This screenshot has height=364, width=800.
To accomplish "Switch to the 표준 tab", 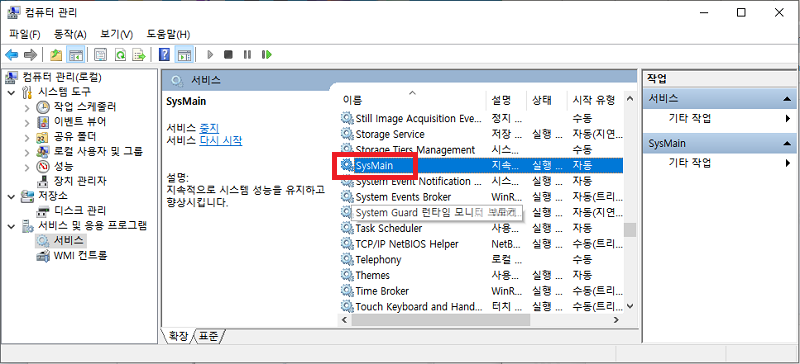I will [x=209, y=336].
